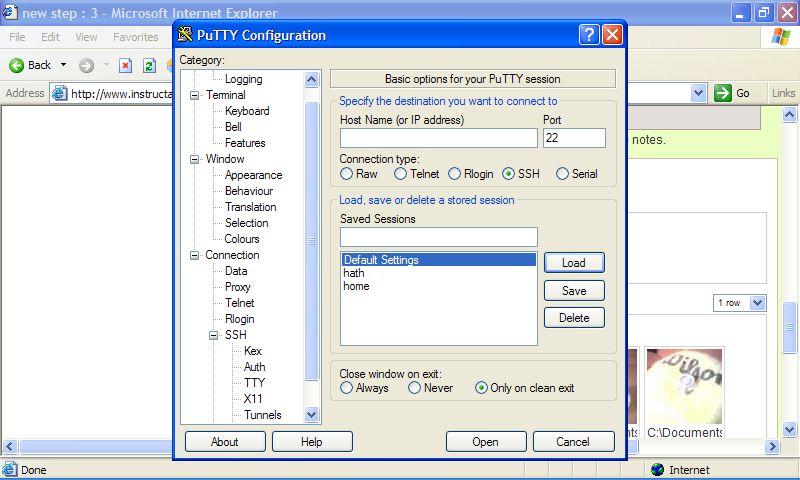This screenshot has width=800, height=480.
Task: Click the Host Name input field
Action: pyautogui.click(x=439, y=138)
